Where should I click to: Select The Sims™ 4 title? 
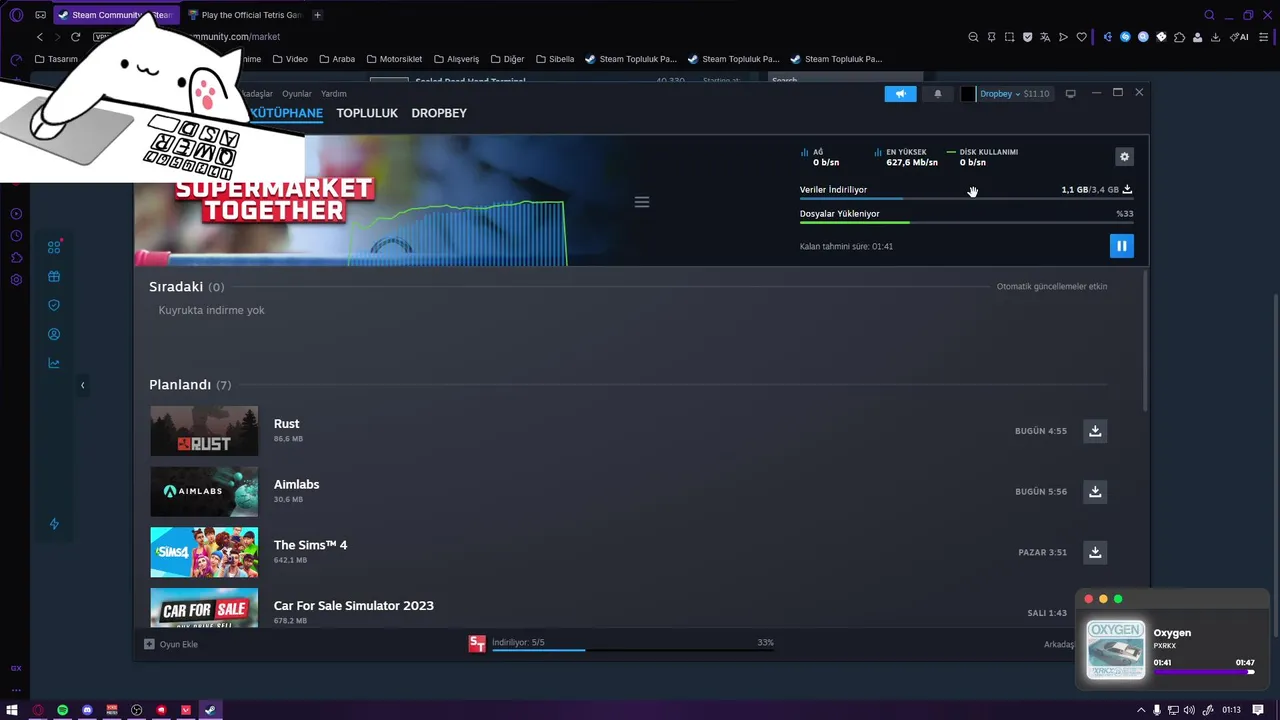[x=311, y=545]
